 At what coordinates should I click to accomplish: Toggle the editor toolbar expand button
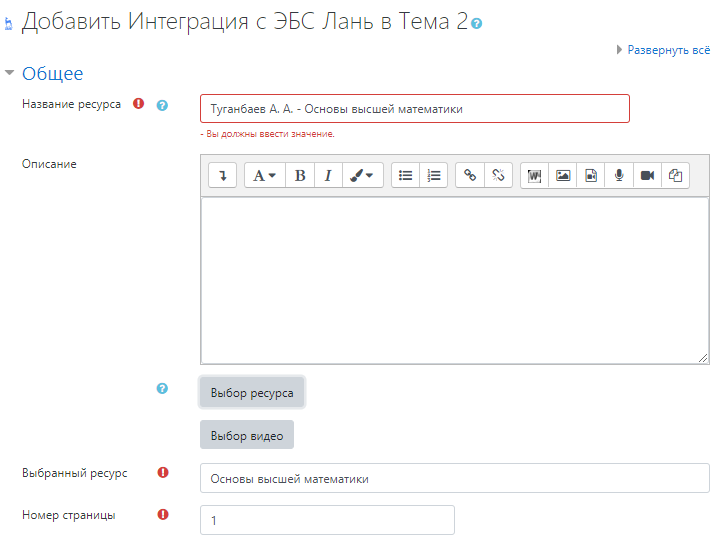point(222,175)
